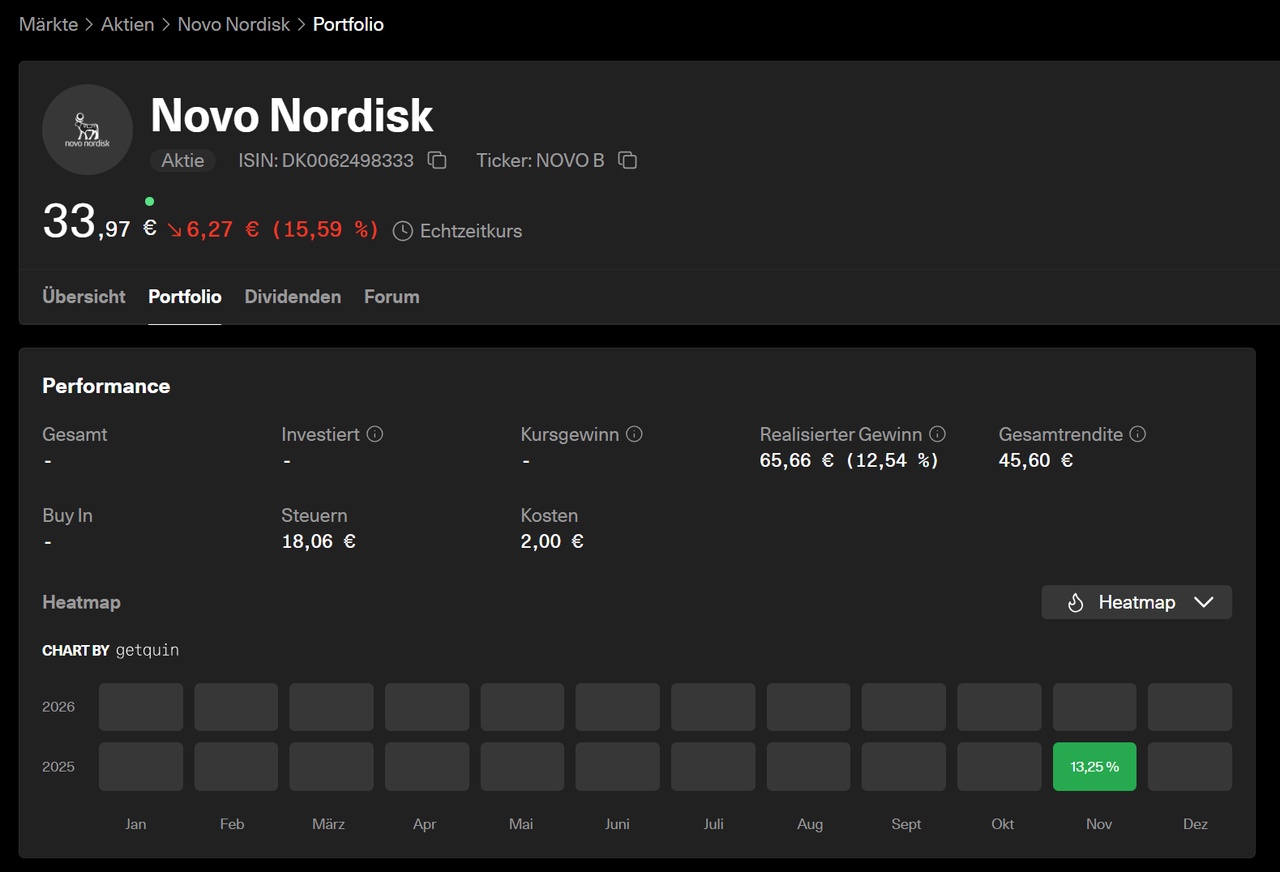Viewport: 1280px width, 872px height.
Task: Click the green November 2025 heatmap cell
Action: click(x=1094, y=767)
